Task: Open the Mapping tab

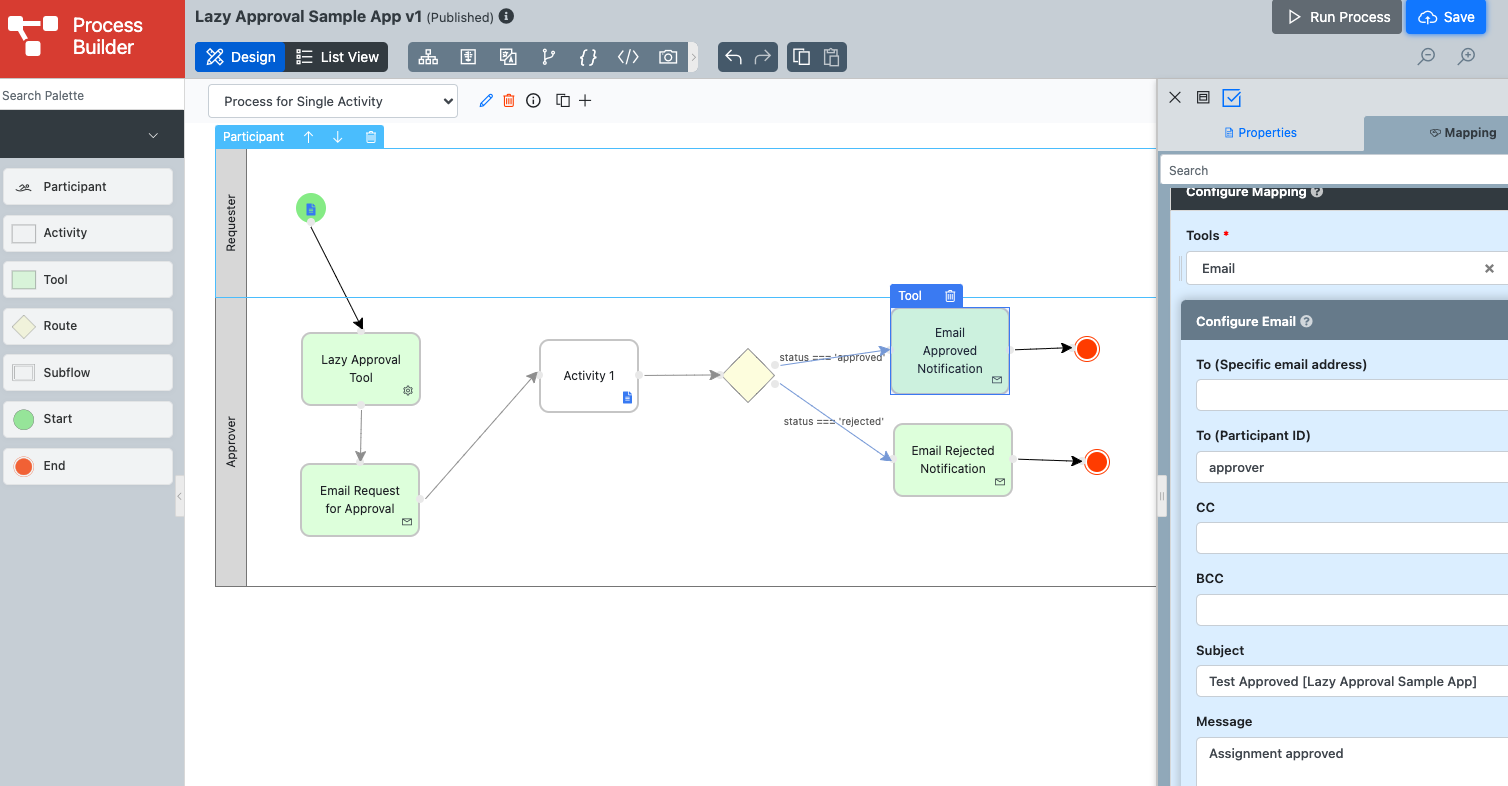Action: point(1462,133)
